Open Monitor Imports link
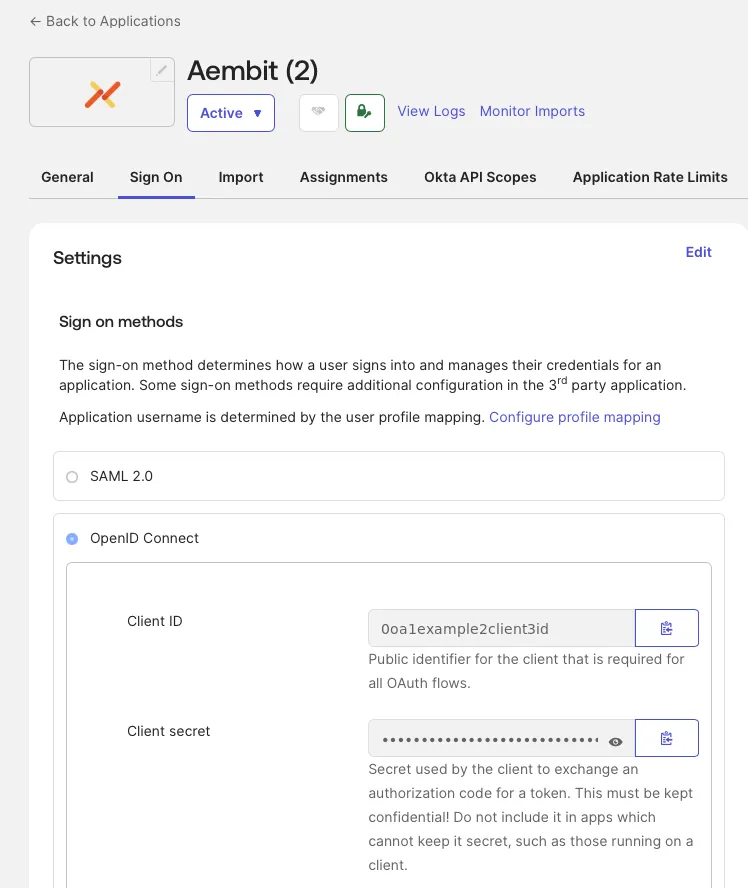 (532, 111)
